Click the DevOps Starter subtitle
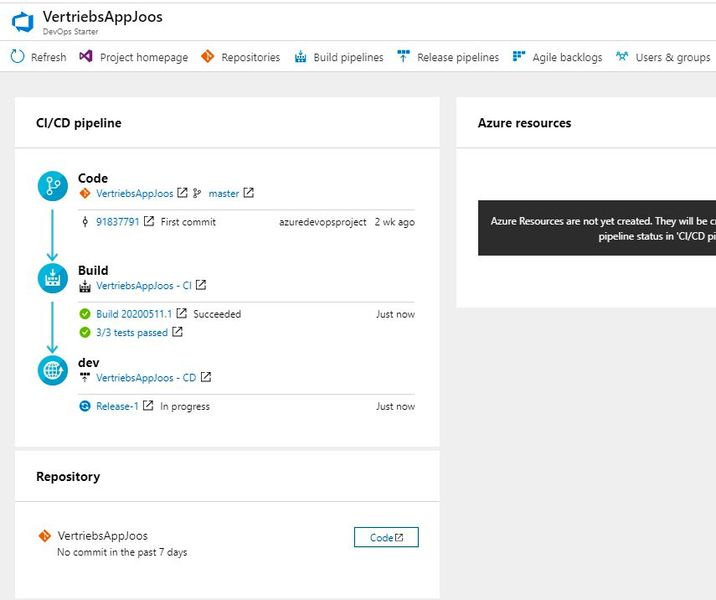This screenshot has width=716, height=600. point(70,32)
